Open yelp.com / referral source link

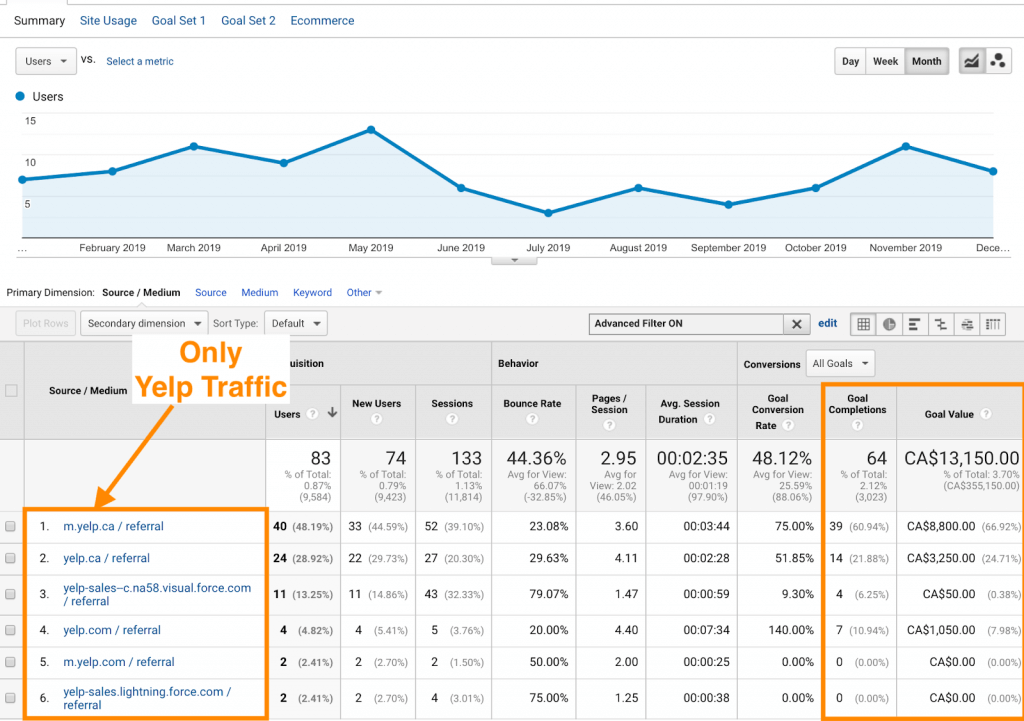pos(112,630)
